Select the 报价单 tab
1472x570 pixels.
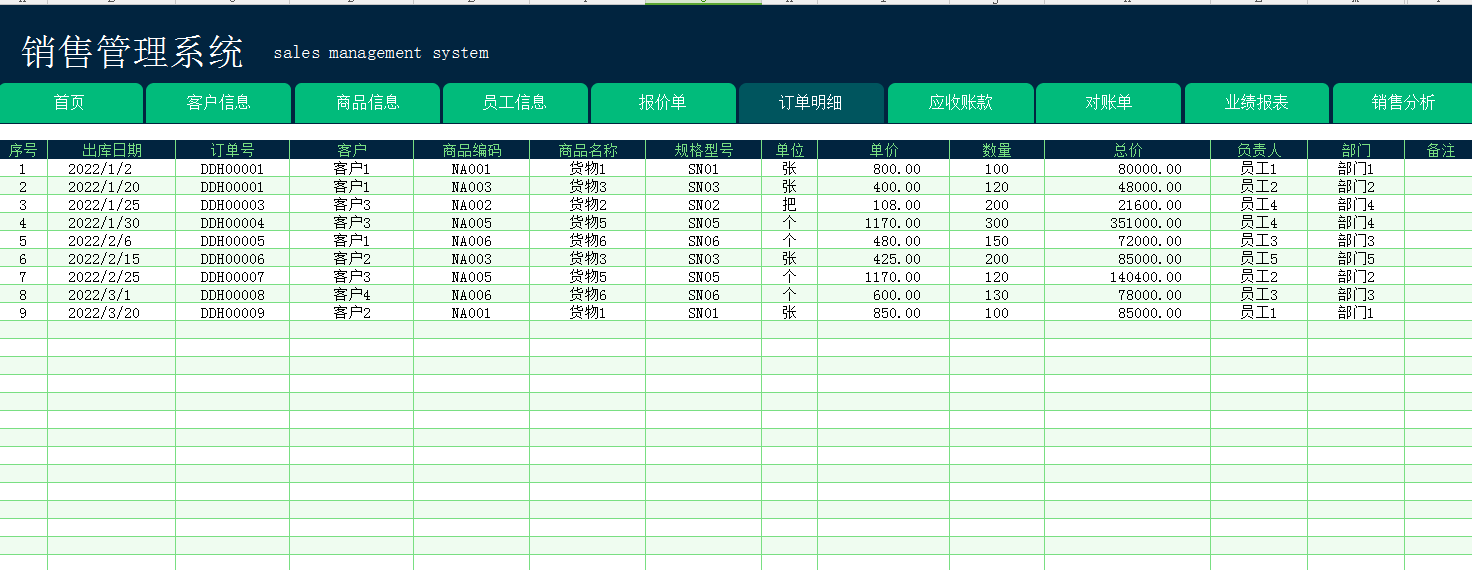[x=663, y=103]
